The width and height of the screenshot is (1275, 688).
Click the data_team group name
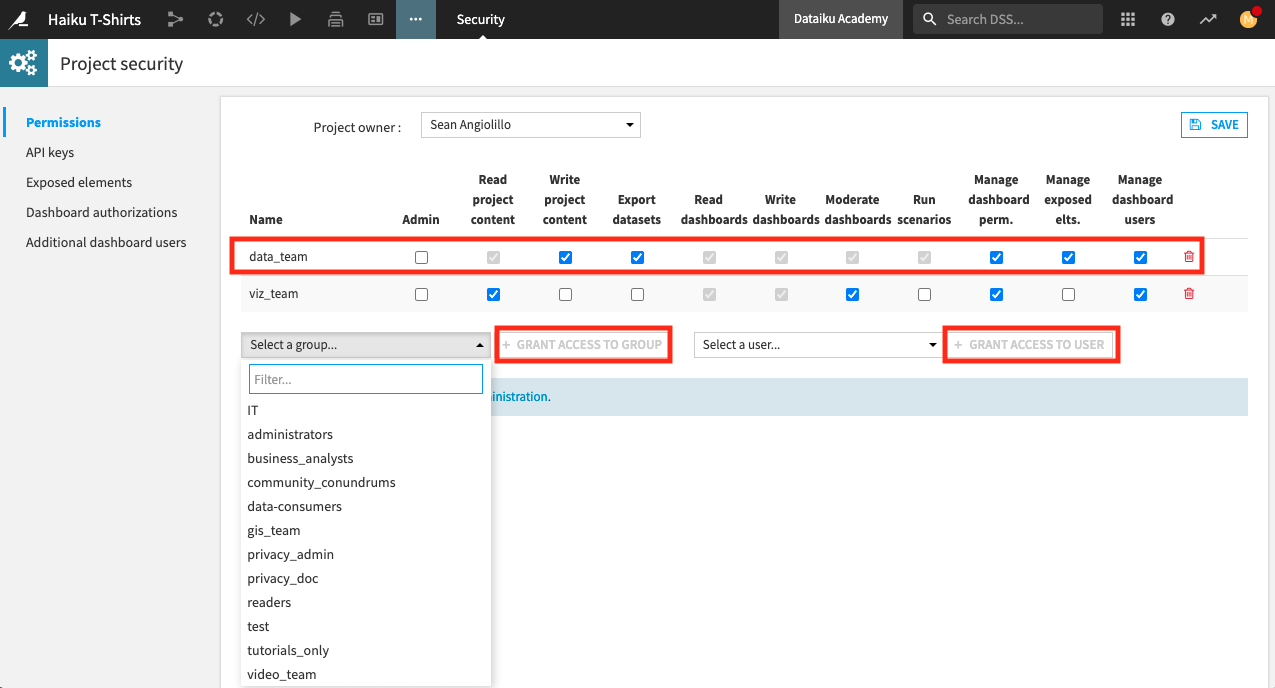(x=278, y=257)
